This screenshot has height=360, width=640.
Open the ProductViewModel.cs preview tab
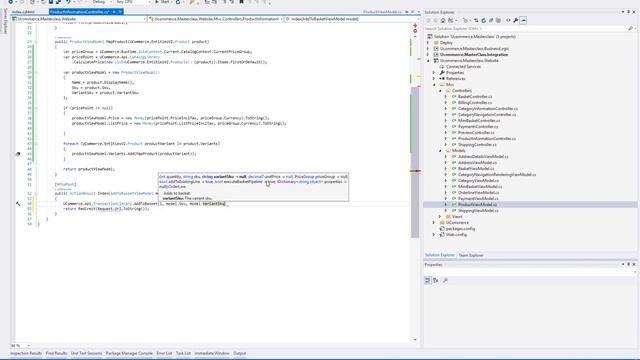coord(382,12)
